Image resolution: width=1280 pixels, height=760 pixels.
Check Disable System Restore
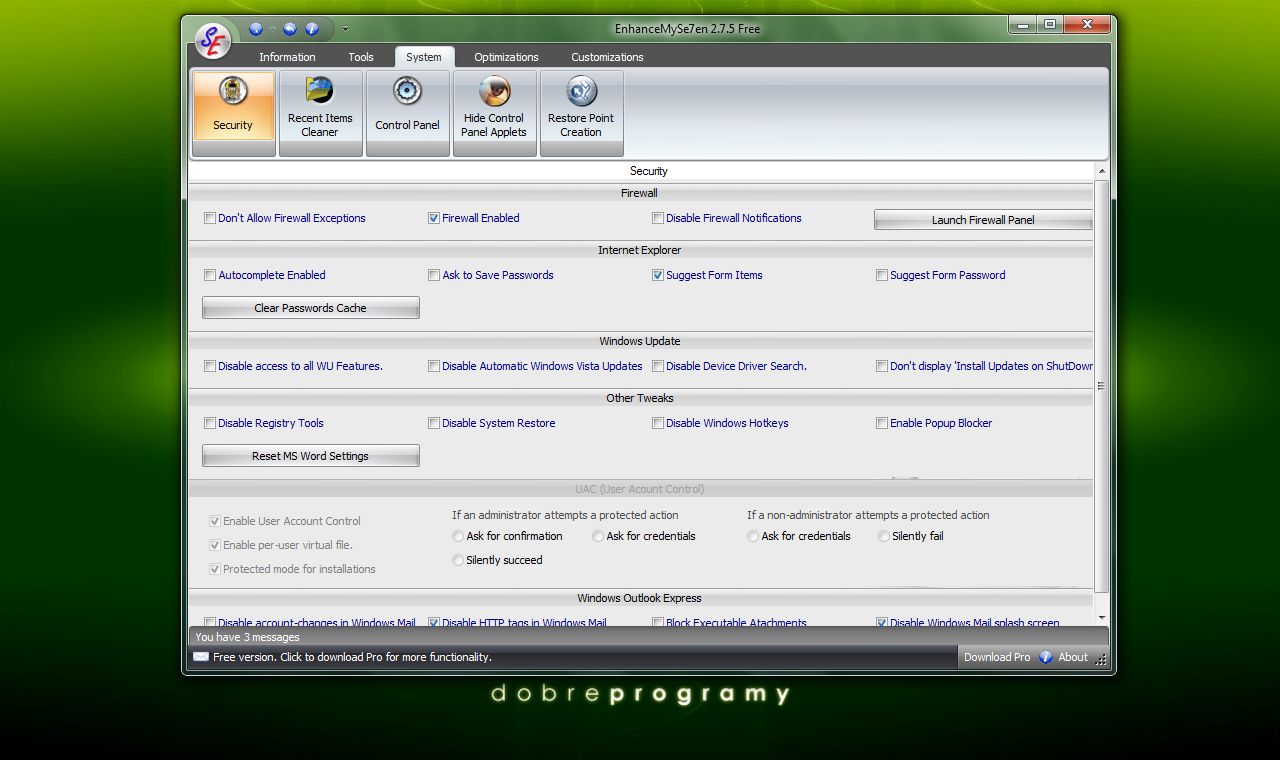(x=434, y=423)
